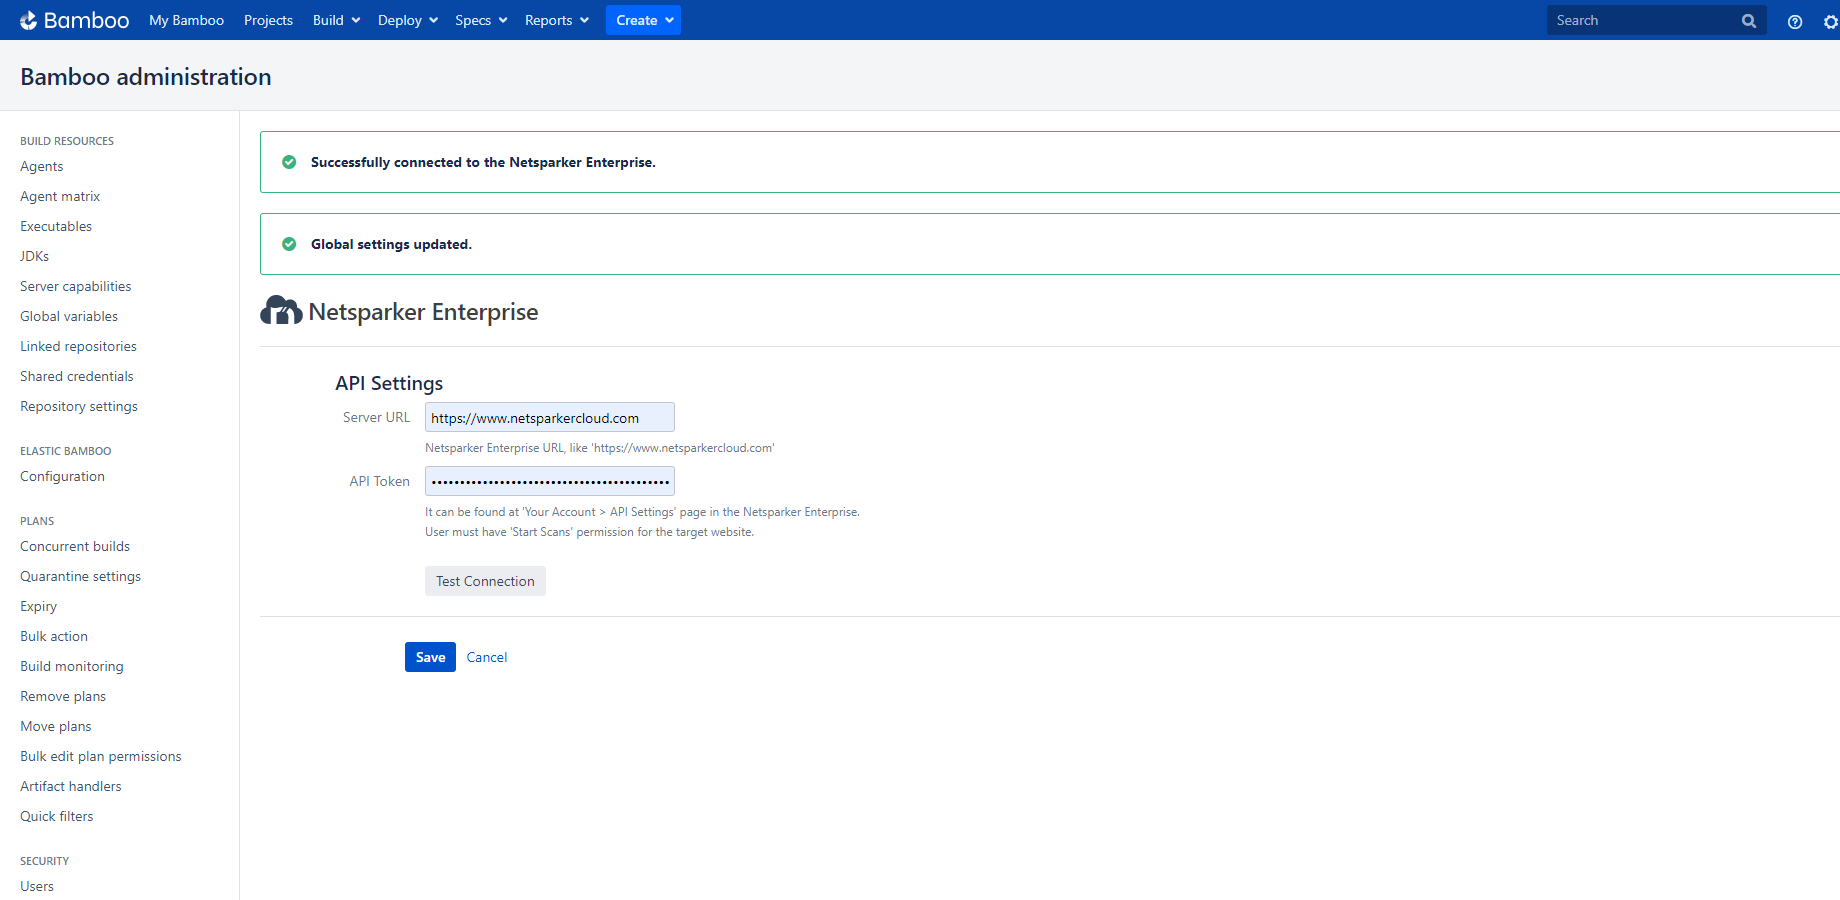Save the Netsparker API settings

coord(430,657)
